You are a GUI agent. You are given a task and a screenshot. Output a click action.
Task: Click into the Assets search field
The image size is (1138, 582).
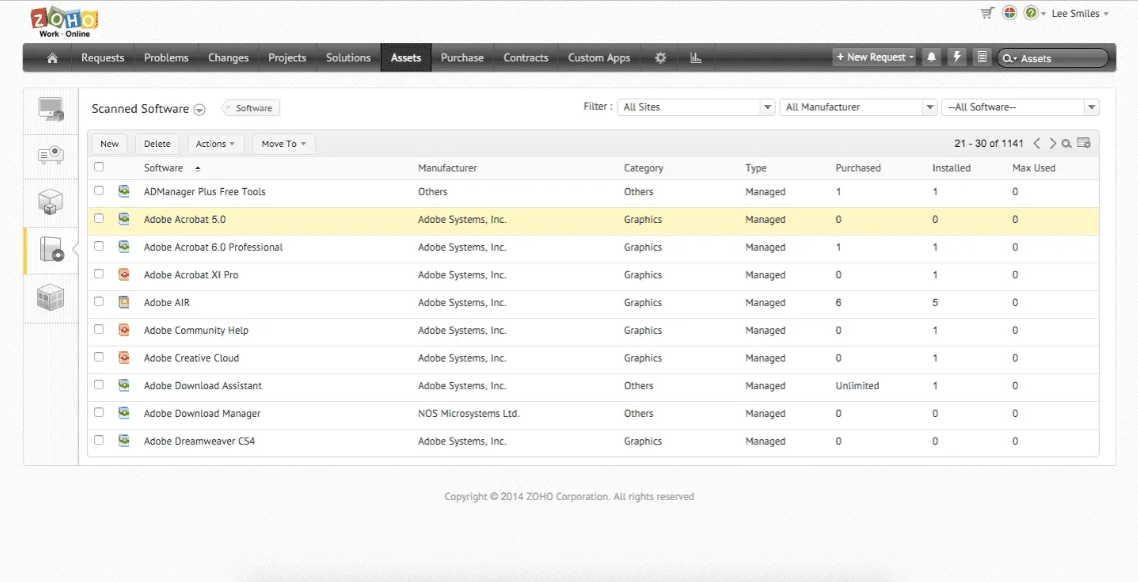1060,59
